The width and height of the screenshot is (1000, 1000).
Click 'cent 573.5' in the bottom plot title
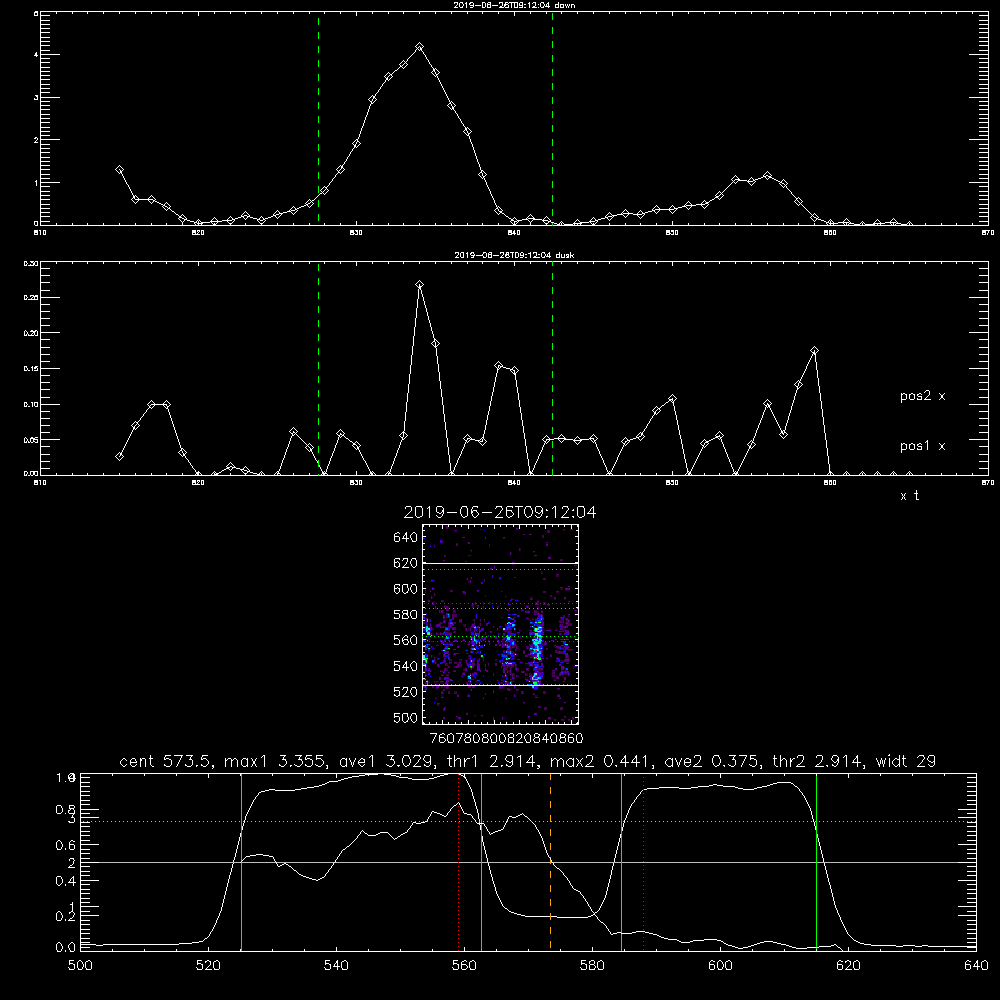(168, 761)
